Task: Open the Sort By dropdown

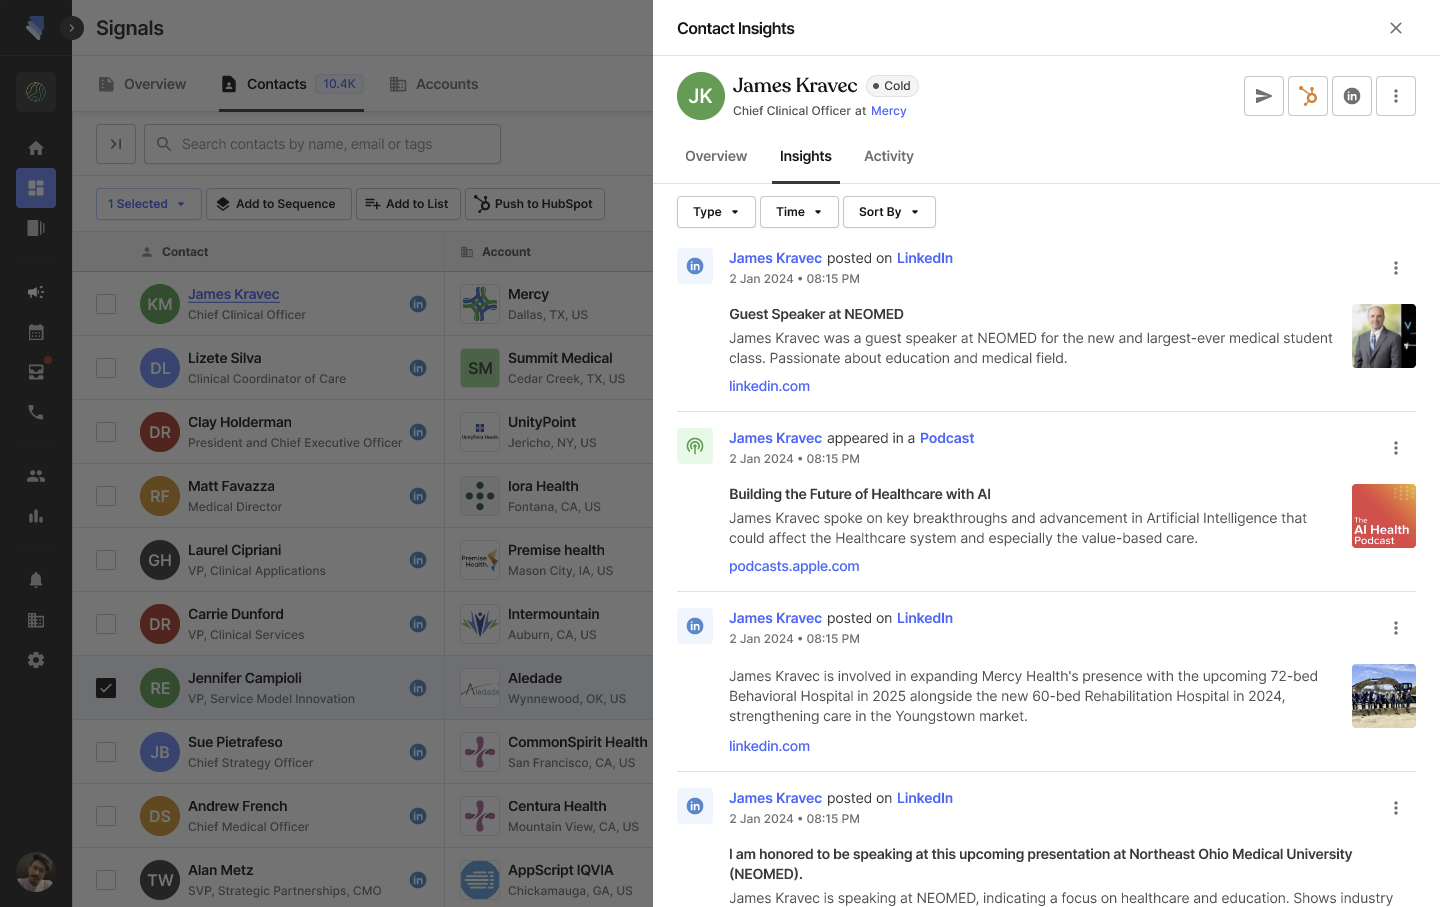Action: tap(888, 212)
